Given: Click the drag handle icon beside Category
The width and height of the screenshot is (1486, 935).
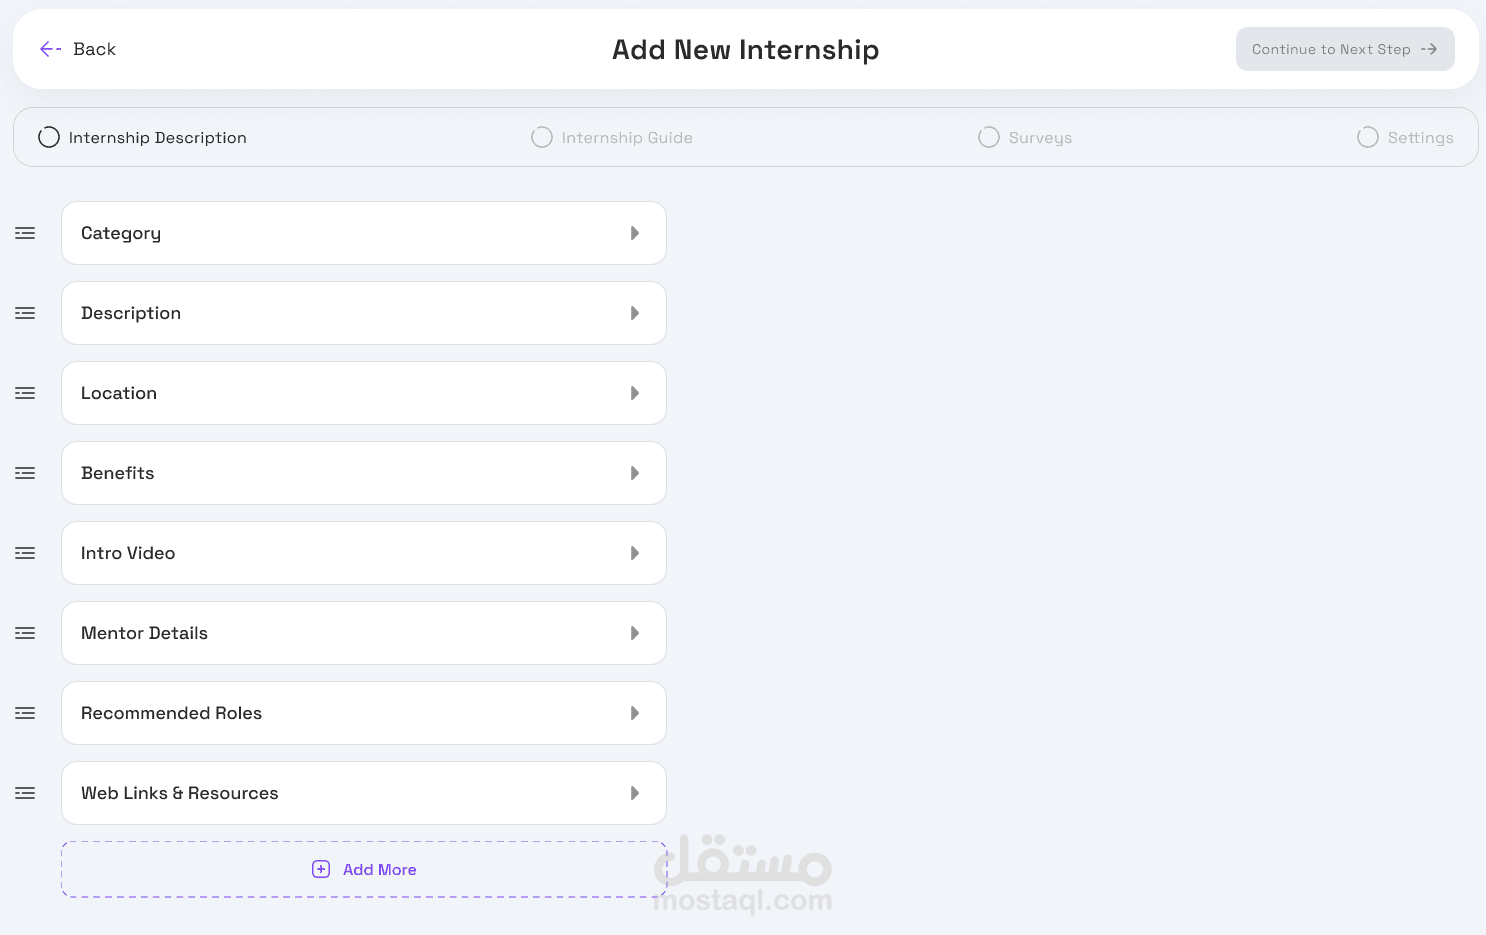Looking at the screenshot, I should click(x=25, y=233).
